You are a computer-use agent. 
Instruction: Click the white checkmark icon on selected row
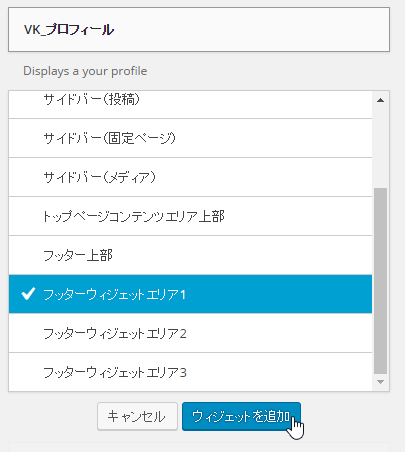tap(28, 294)
